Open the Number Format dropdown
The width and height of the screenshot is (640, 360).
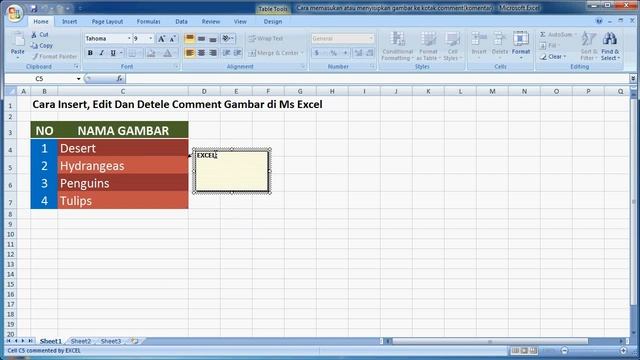point(371,38)
